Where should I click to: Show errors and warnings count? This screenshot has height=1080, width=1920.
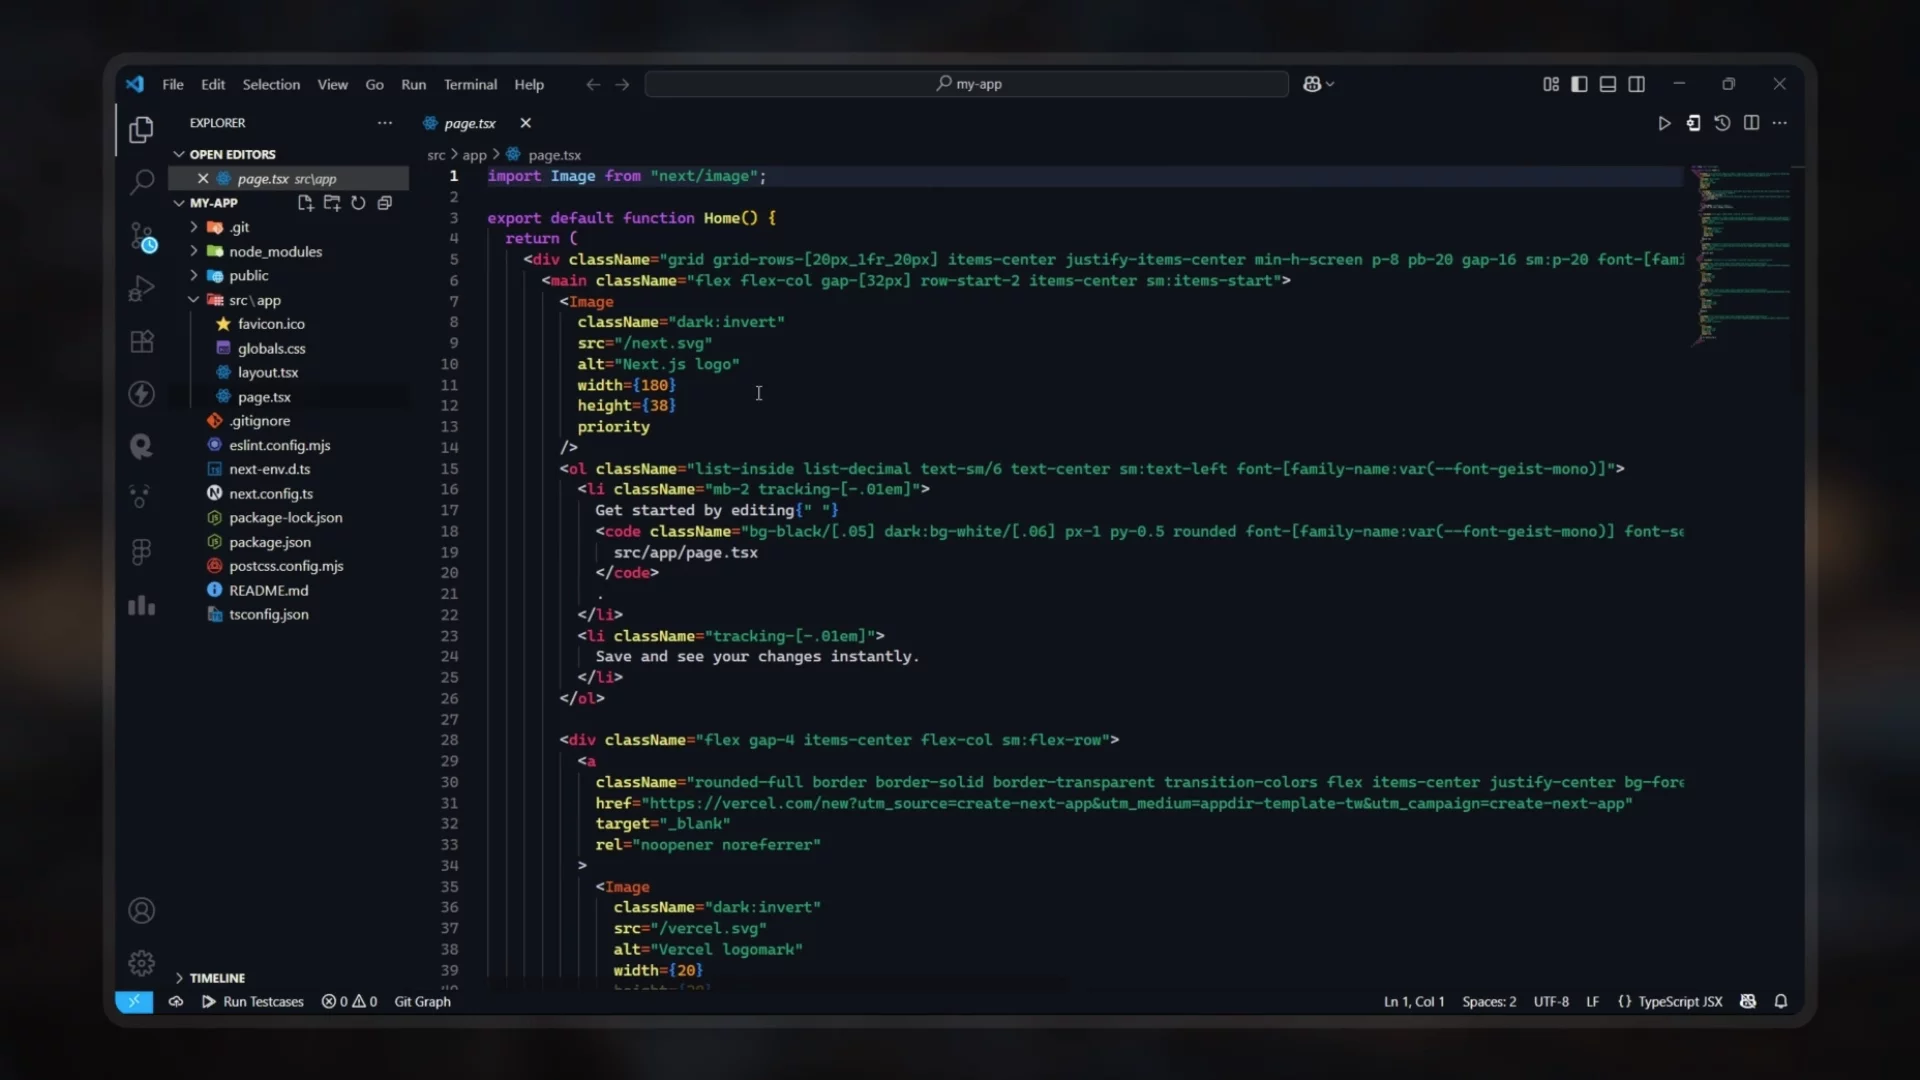[x=349, y=1001]
